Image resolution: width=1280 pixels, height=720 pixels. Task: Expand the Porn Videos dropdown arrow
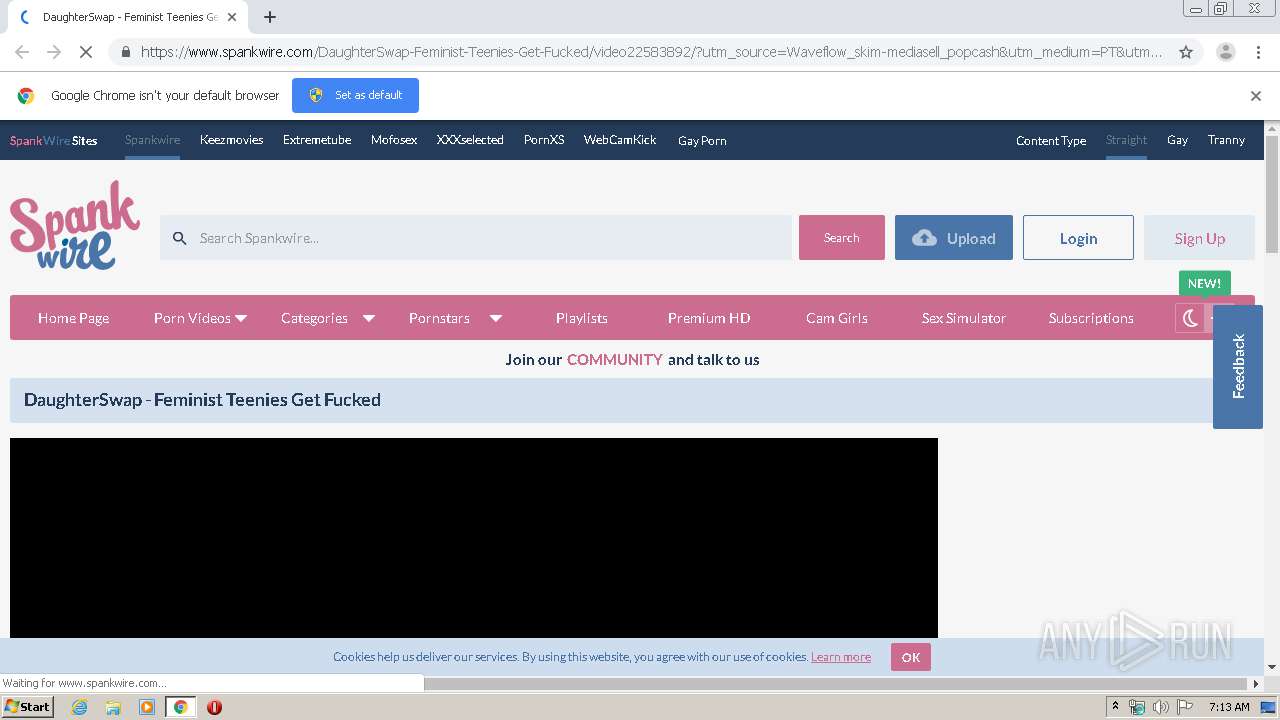(x=241, y=318)
